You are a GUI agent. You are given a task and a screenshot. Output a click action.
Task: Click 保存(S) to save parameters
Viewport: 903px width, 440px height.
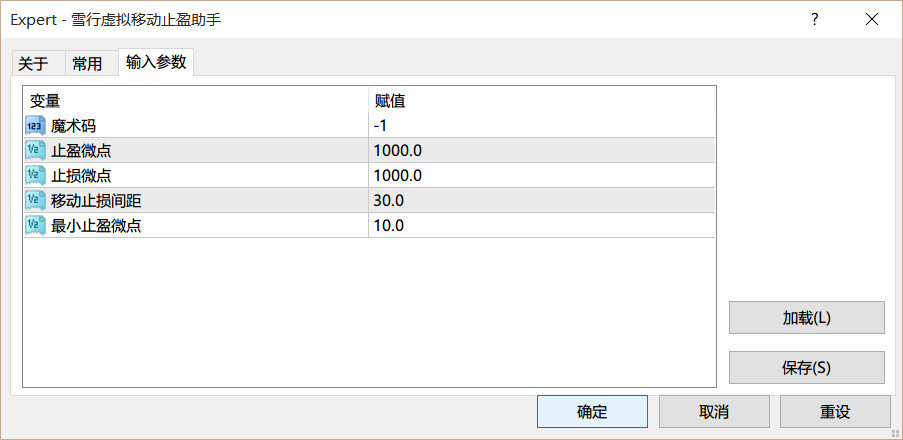[x=806, y=367]
